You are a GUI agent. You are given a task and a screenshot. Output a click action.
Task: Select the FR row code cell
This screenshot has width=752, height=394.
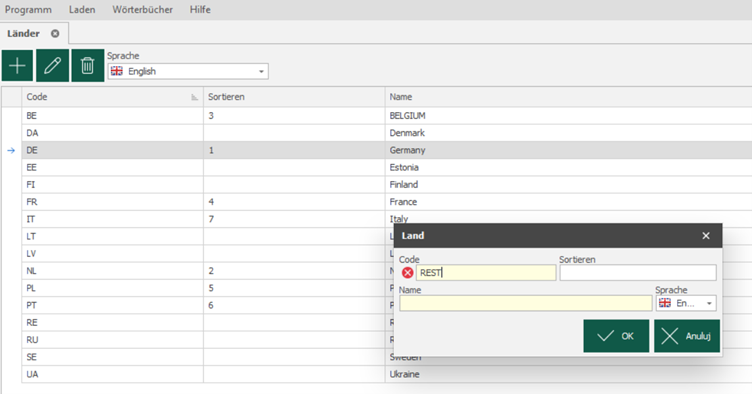(x=112, y=202)
